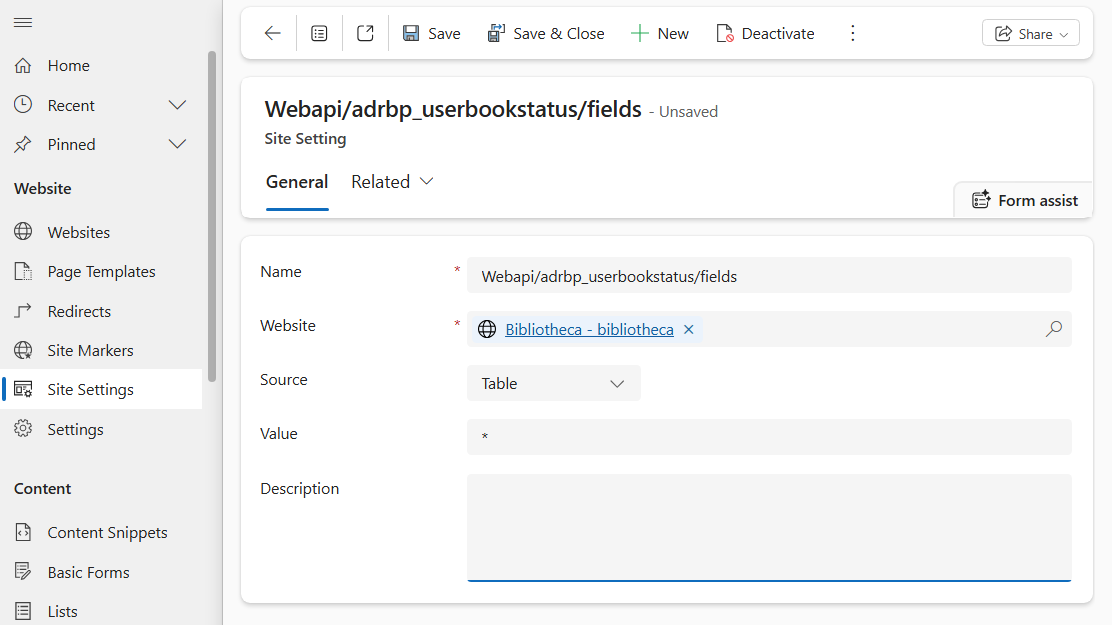Remove Bibliotheca website lookup value
The height and width of the screenshot is (625, 1112).
(x=688, y=329)
